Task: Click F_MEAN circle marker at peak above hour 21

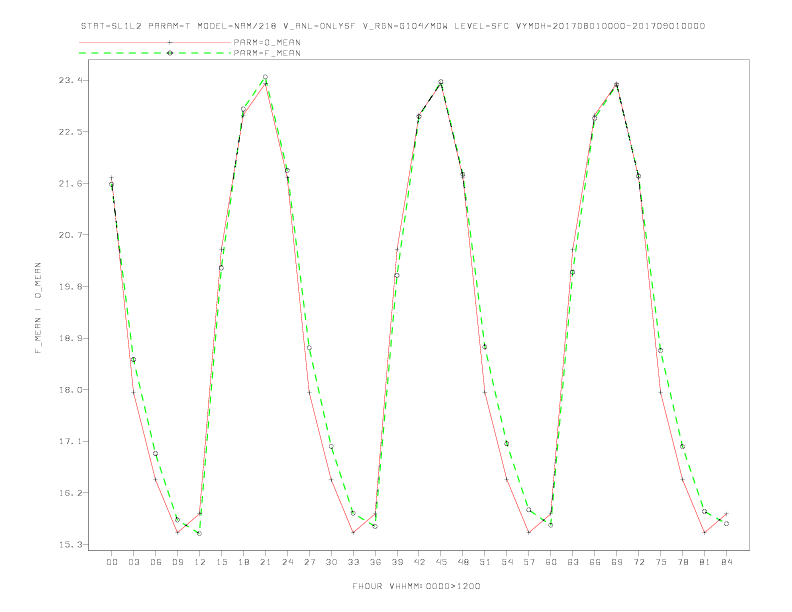Action: [265, 77]
